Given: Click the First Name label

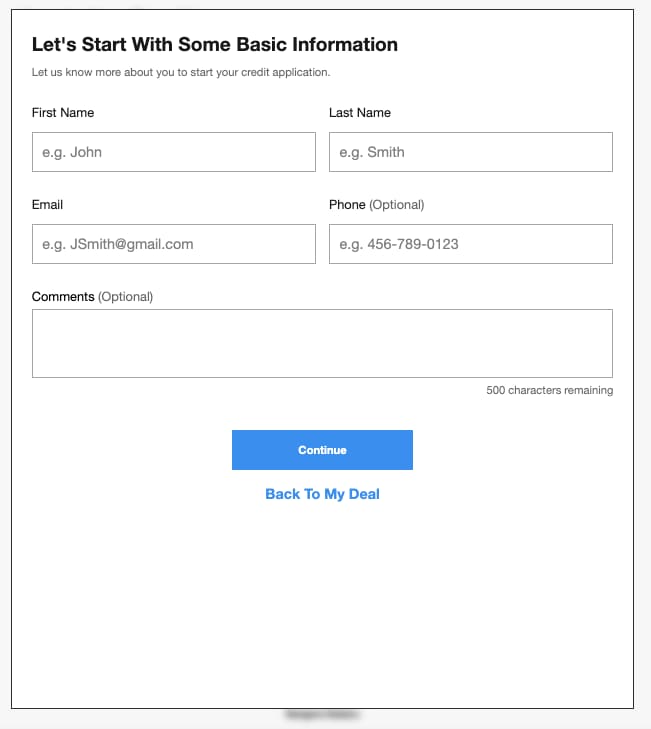Looking at the screenshot, I should (x=63, y=113).
